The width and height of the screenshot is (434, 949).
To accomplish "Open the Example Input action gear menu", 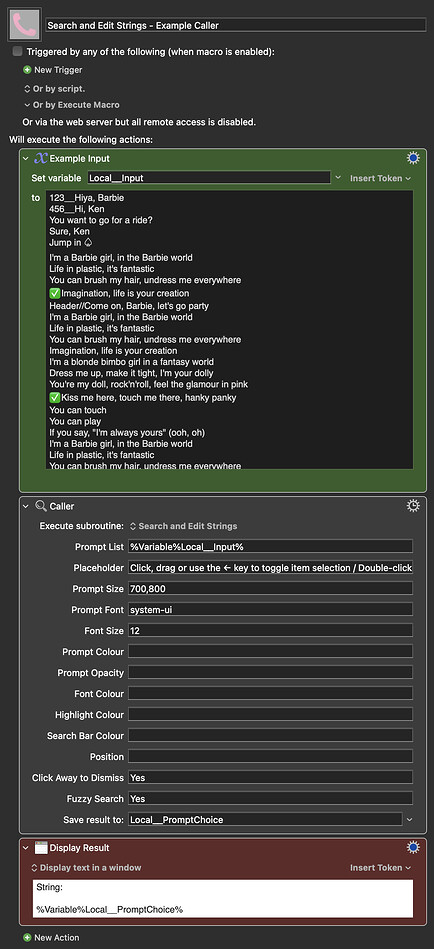I will click(413, 159).
